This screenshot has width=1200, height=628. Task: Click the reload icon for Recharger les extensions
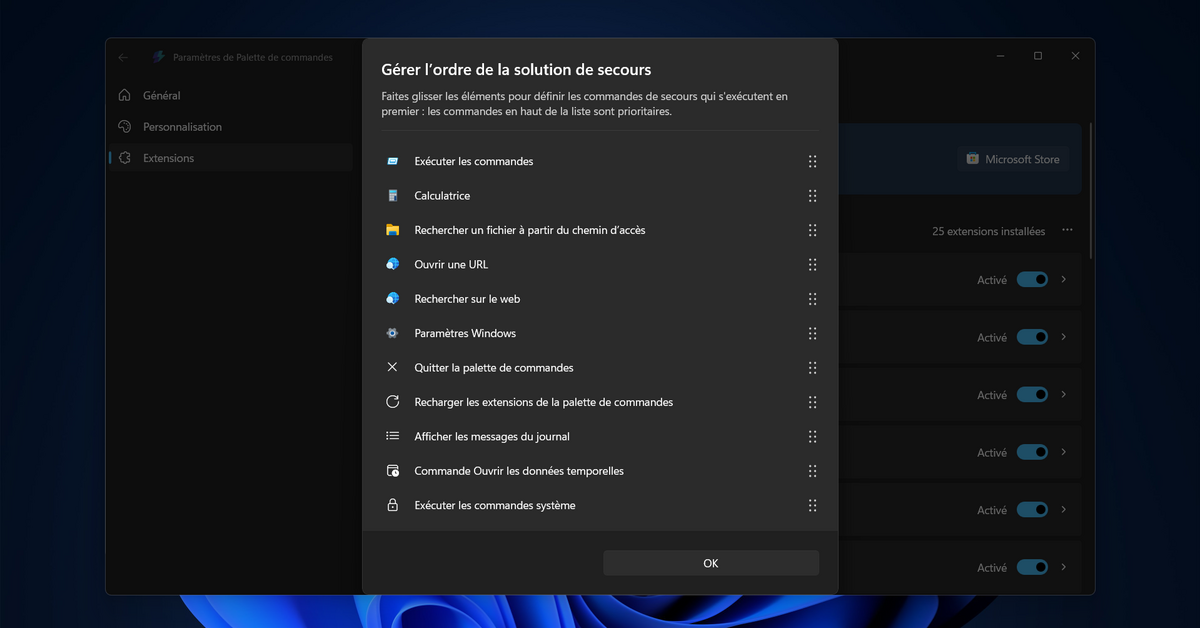point(393,402)
